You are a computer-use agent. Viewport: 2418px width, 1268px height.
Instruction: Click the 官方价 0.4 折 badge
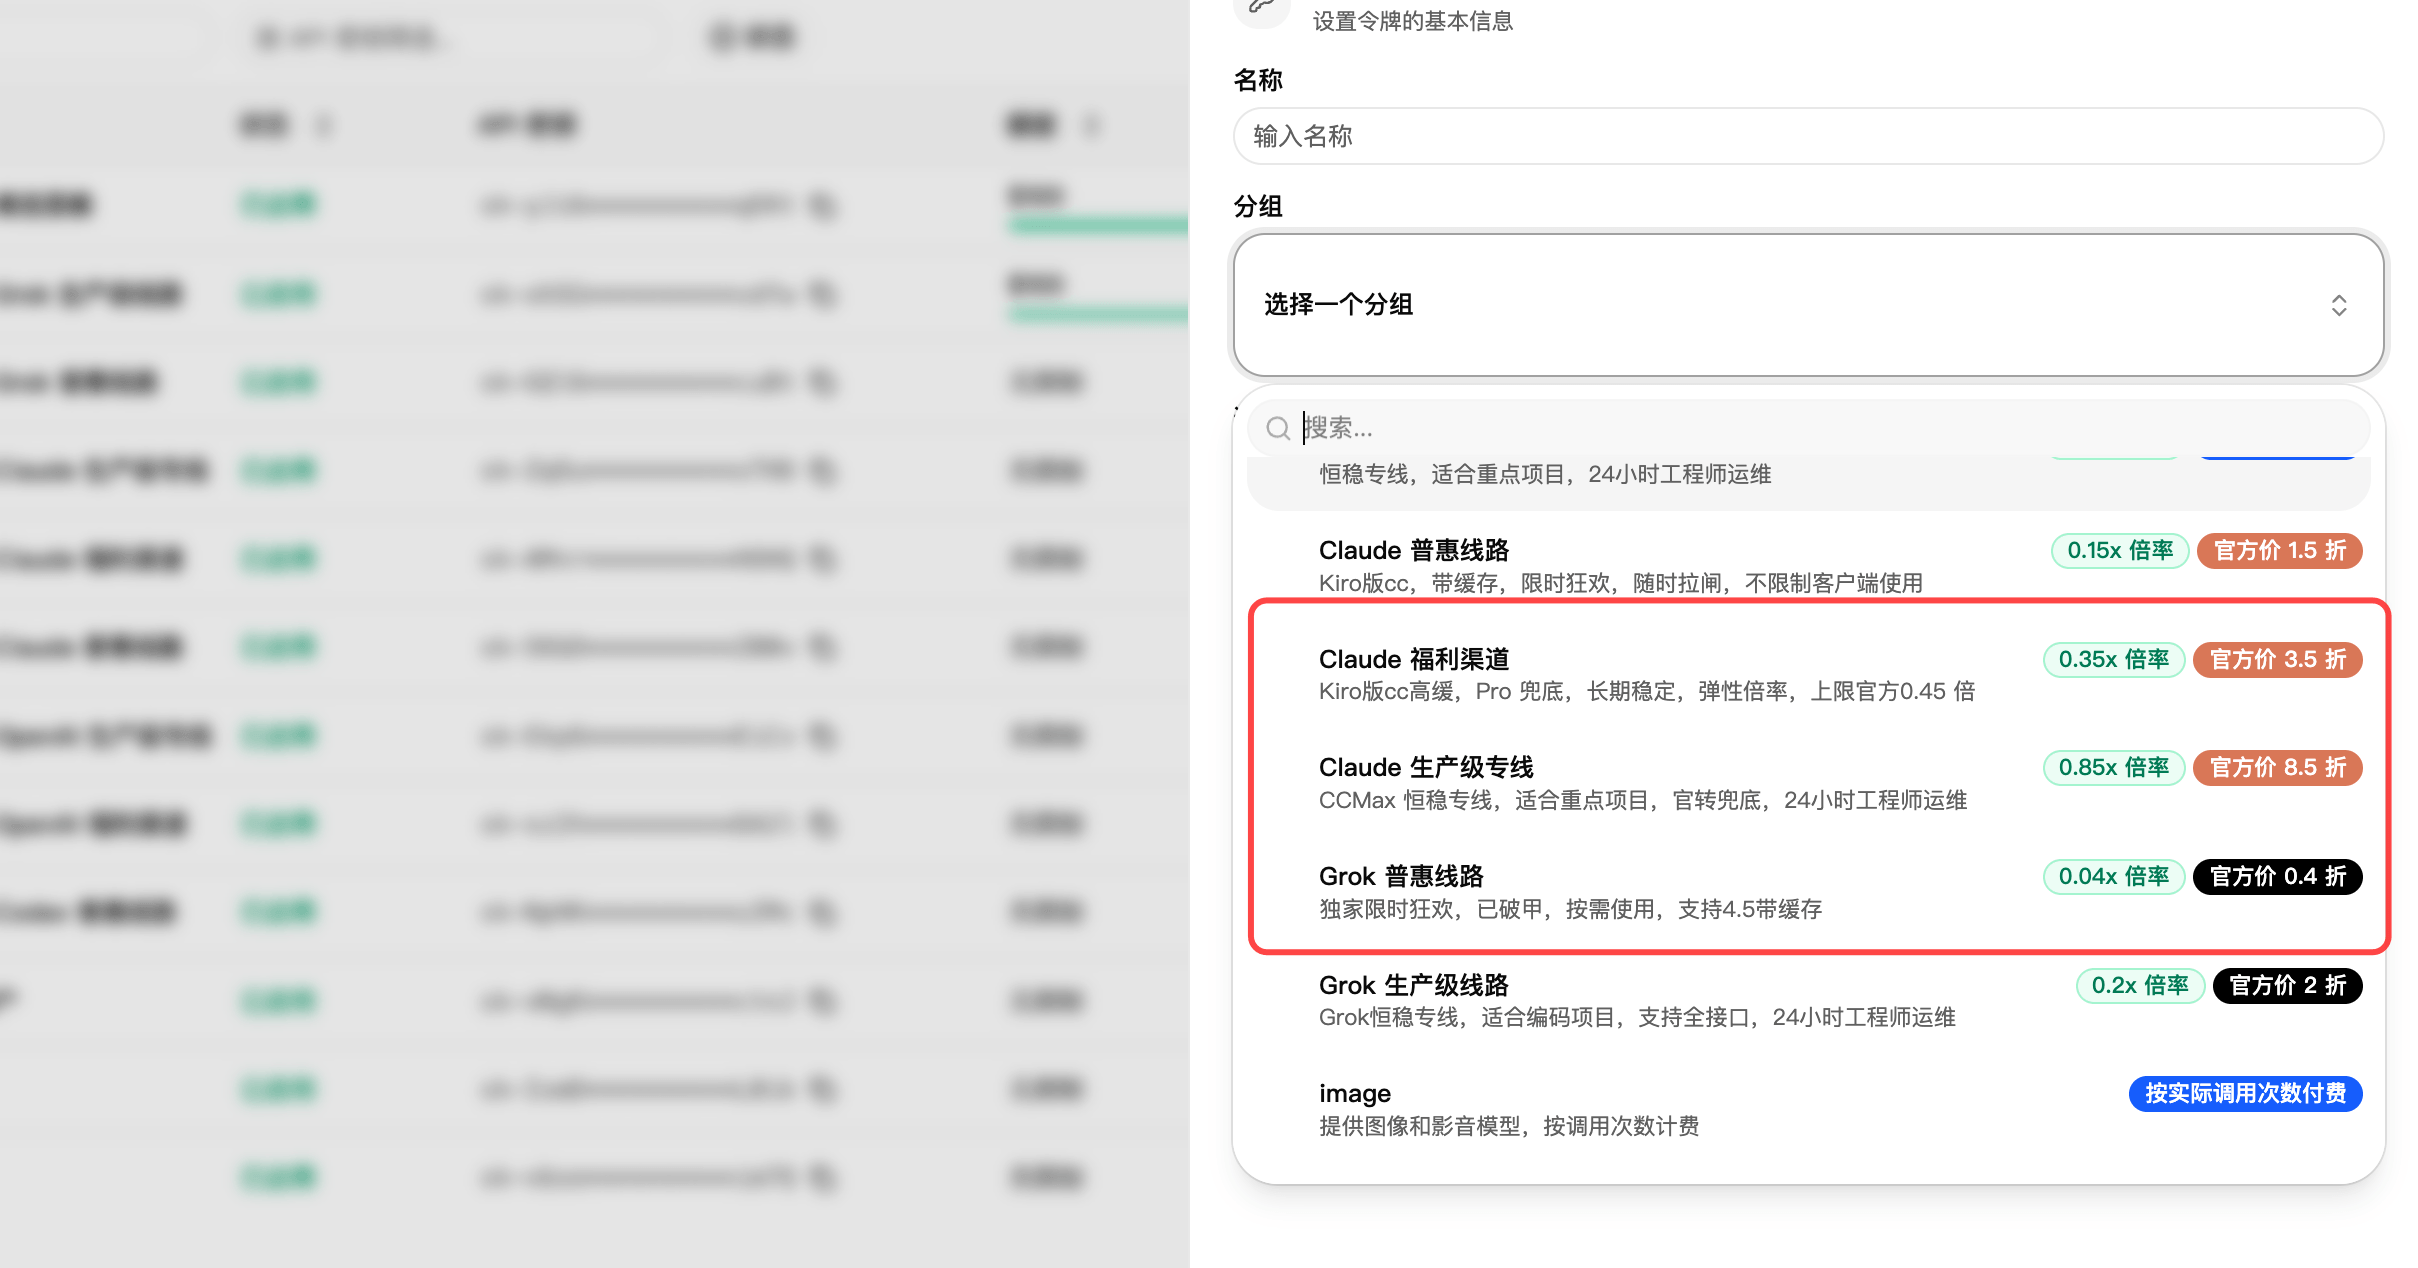tap(2278, 876)
